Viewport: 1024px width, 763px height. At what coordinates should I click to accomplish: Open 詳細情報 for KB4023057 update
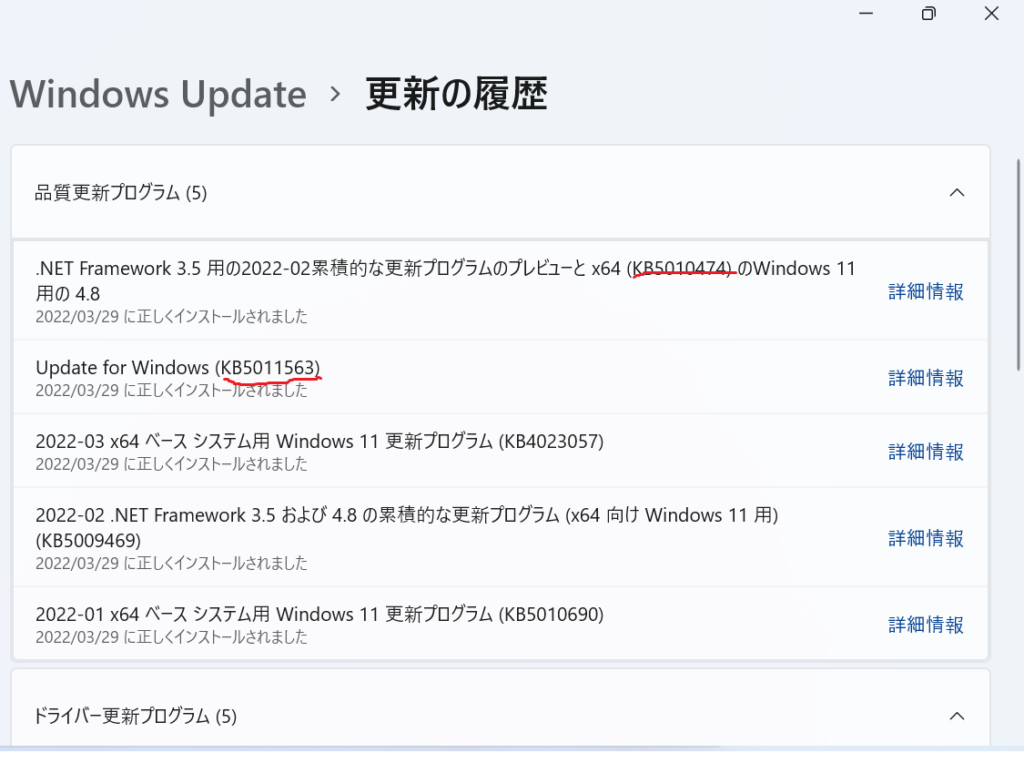click(x=925, y=451)
